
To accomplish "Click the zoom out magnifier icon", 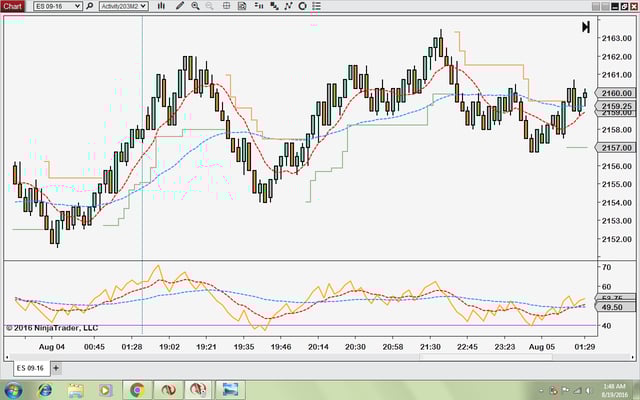I will click(210, 6).
